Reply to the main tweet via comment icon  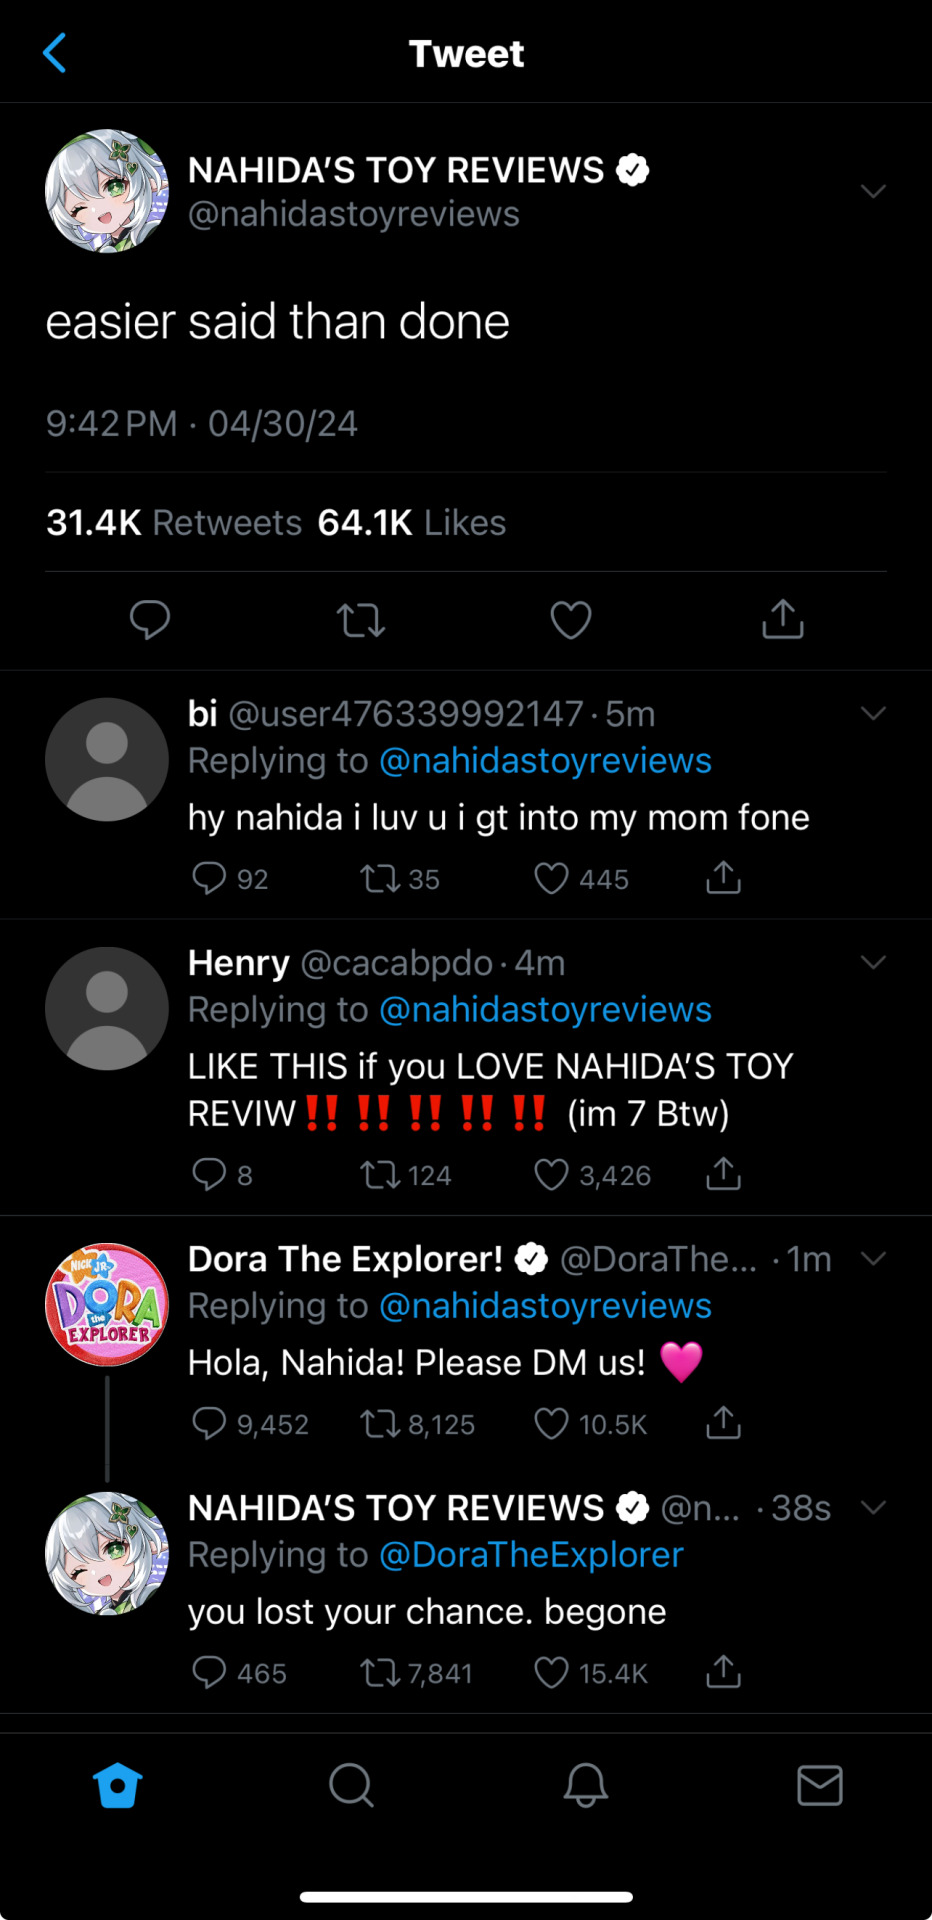click(x=150, y=619)
